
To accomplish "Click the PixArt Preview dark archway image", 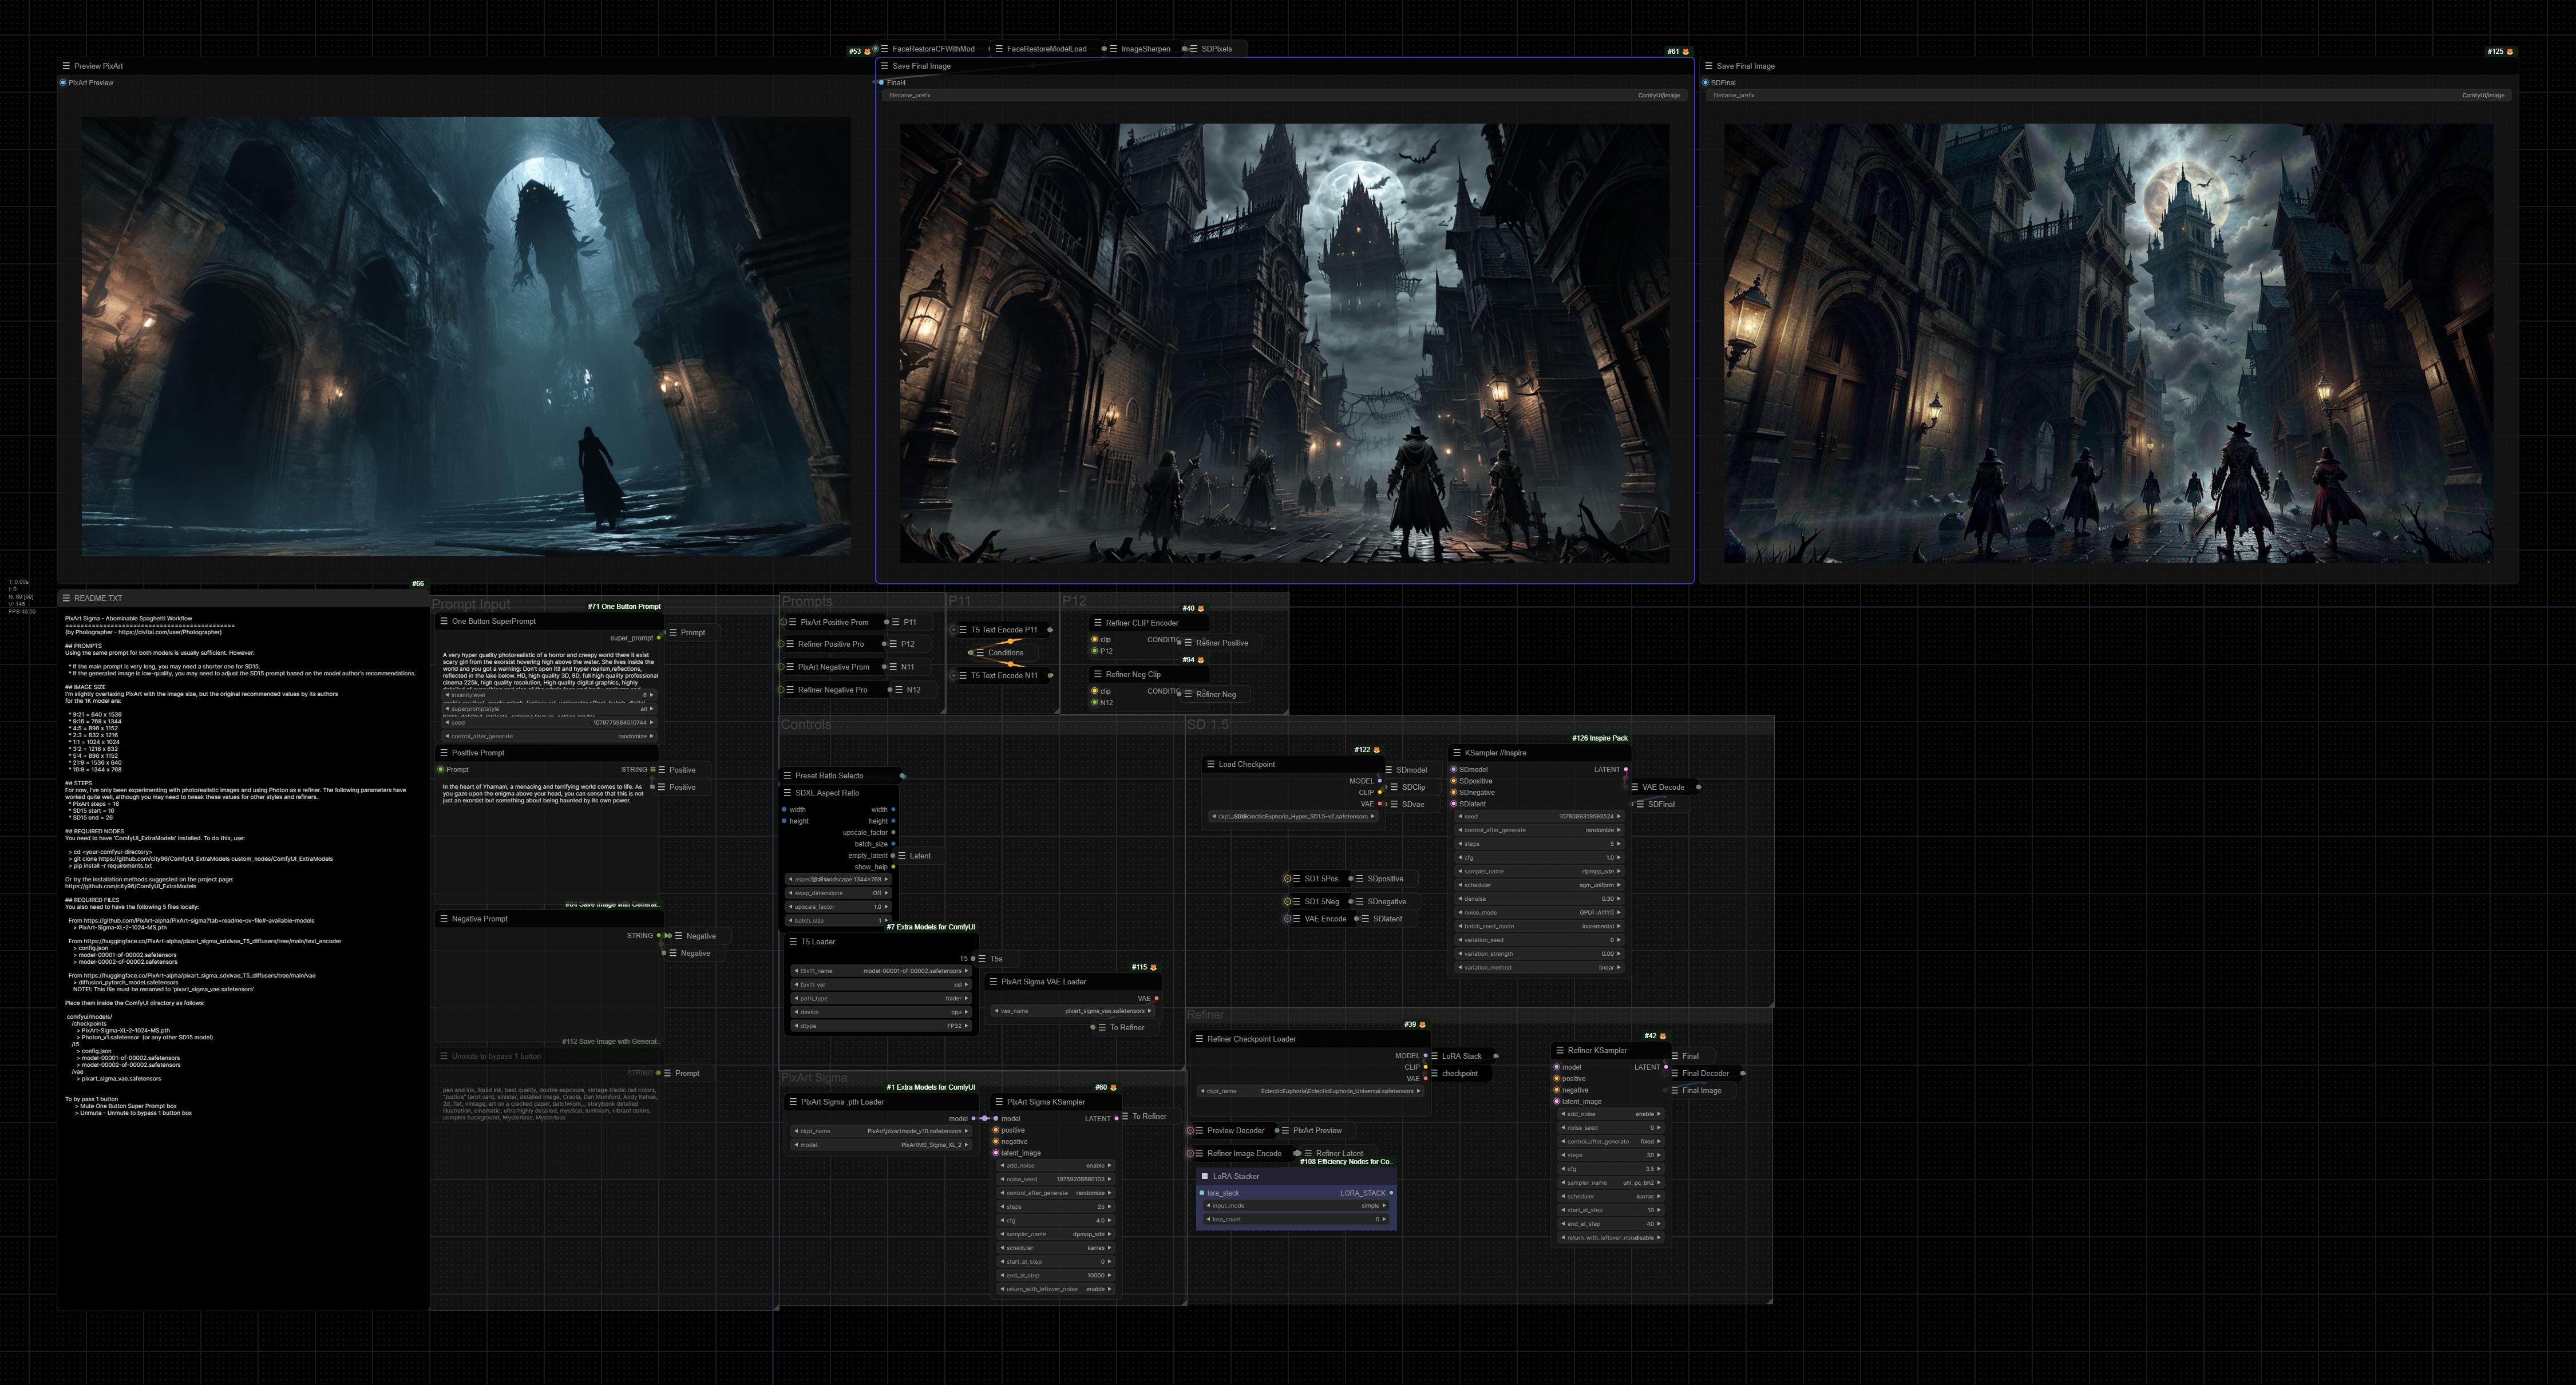I will [x=466, y=336].
